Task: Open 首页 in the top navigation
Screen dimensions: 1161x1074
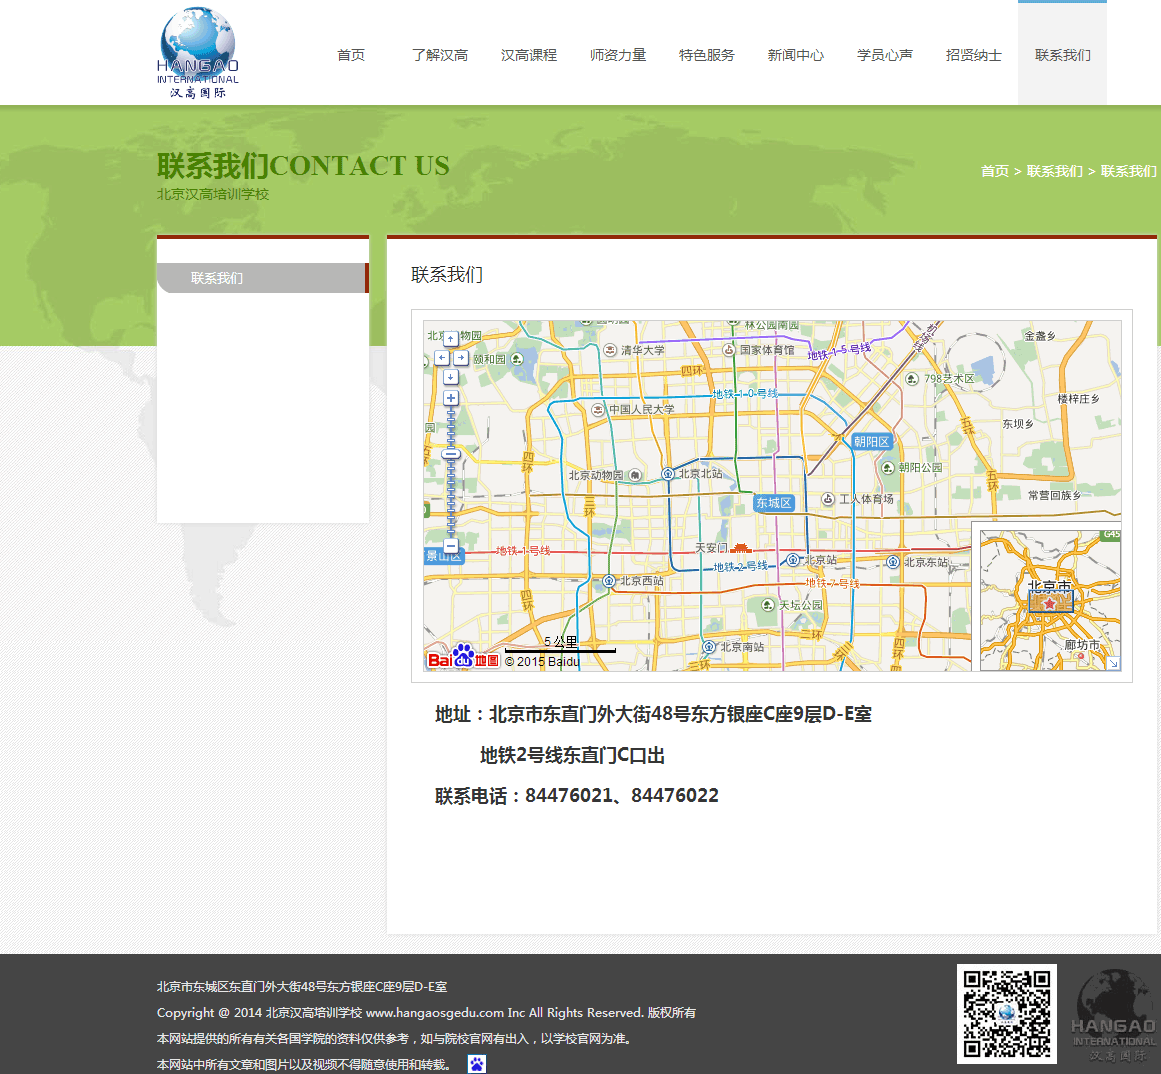Action: pos(351,55)
